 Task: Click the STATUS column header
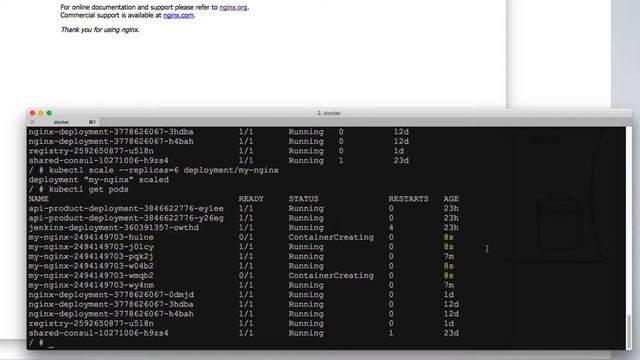tap(303, 199)
